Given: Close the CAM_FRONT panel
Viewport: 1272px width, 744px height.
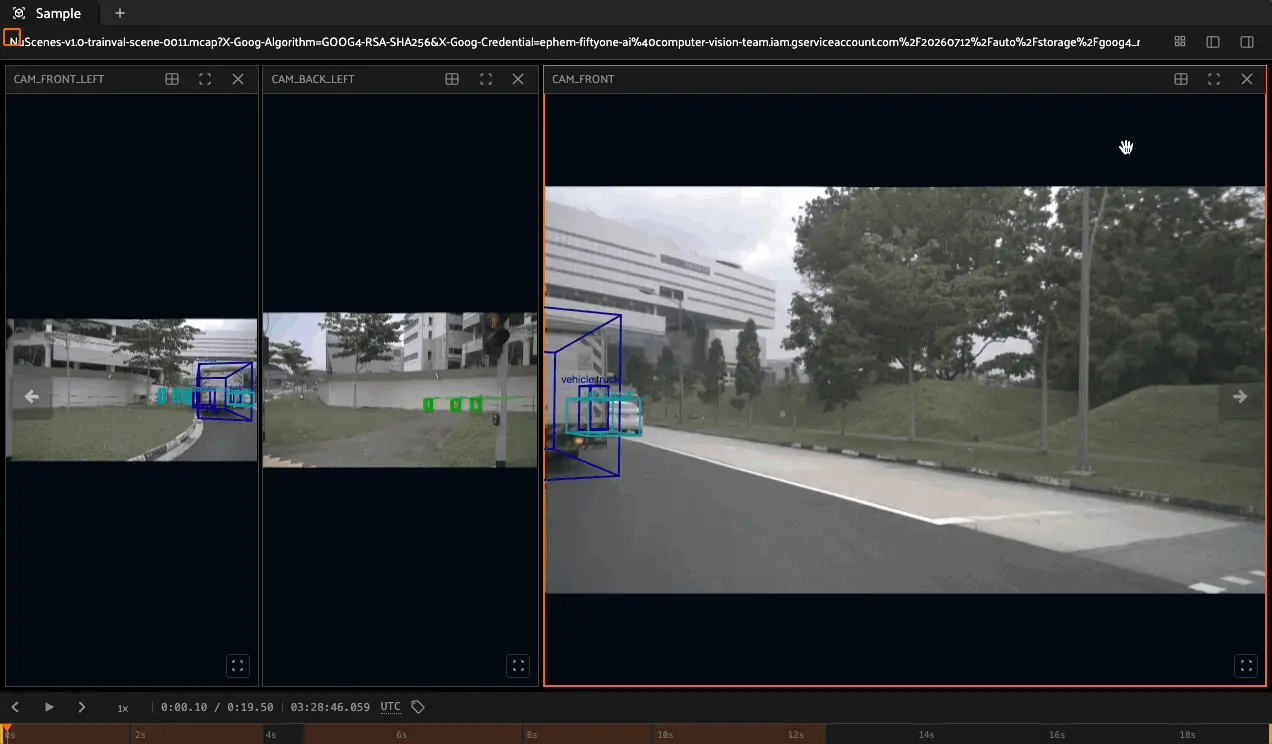Looking at the screenshot, I should (1247, 79).
